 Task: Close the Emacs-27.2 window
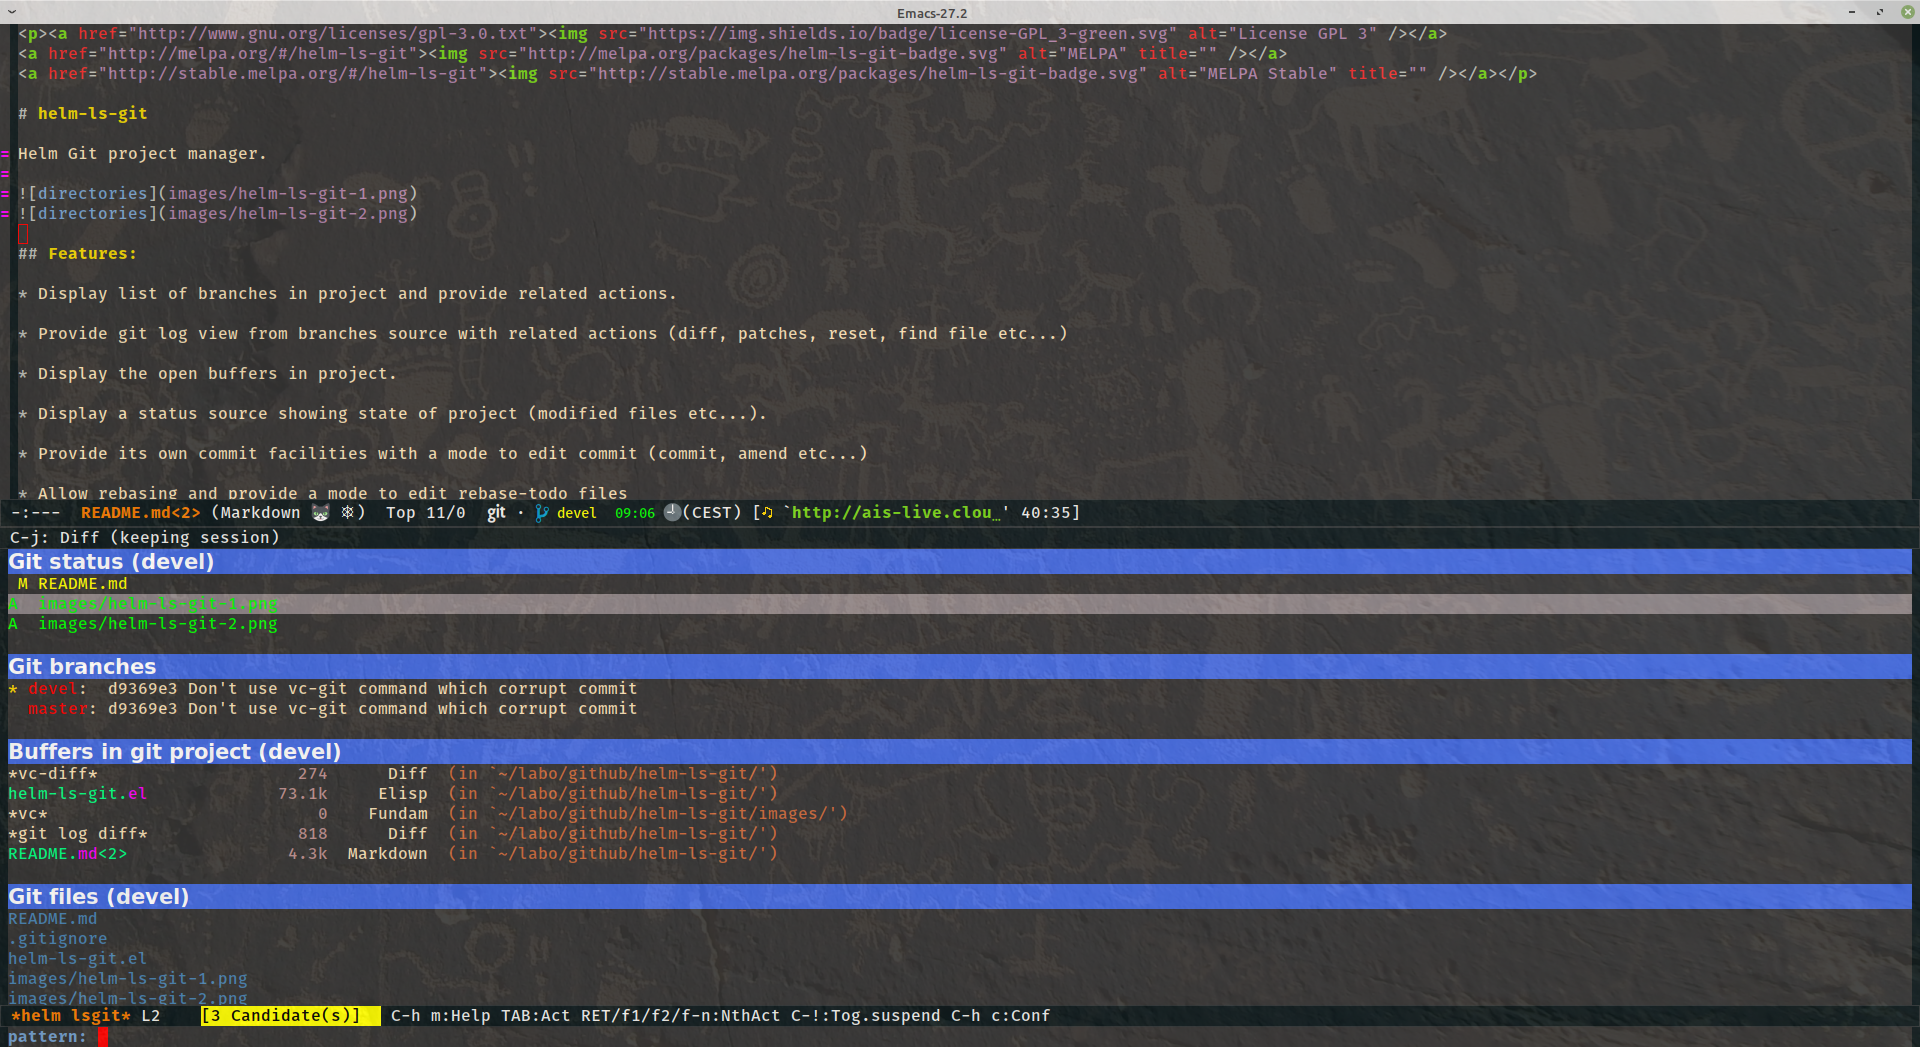[1907, 13]
